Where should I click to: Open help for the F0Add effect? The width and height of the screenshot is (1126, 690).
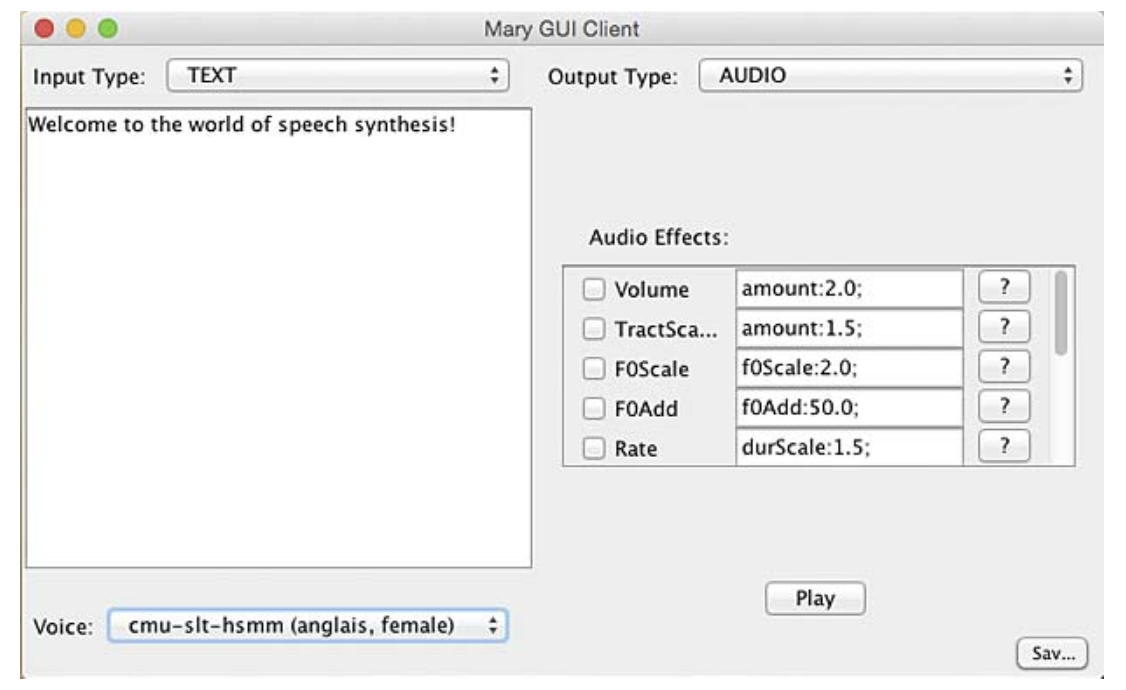point(1003,407)
